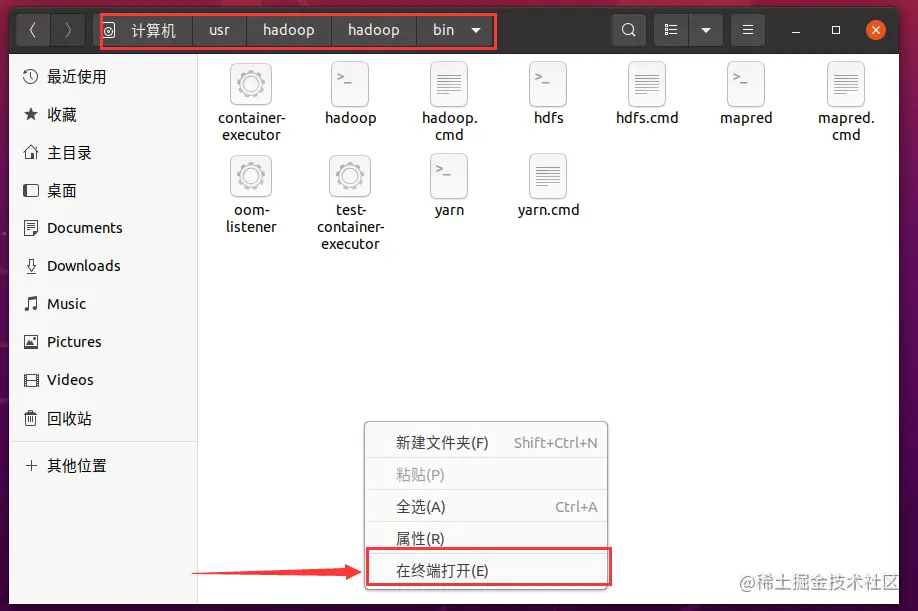Select the hdfs script file icon
The height and width of the screenshot is (611, 918).
pos(548,84)
